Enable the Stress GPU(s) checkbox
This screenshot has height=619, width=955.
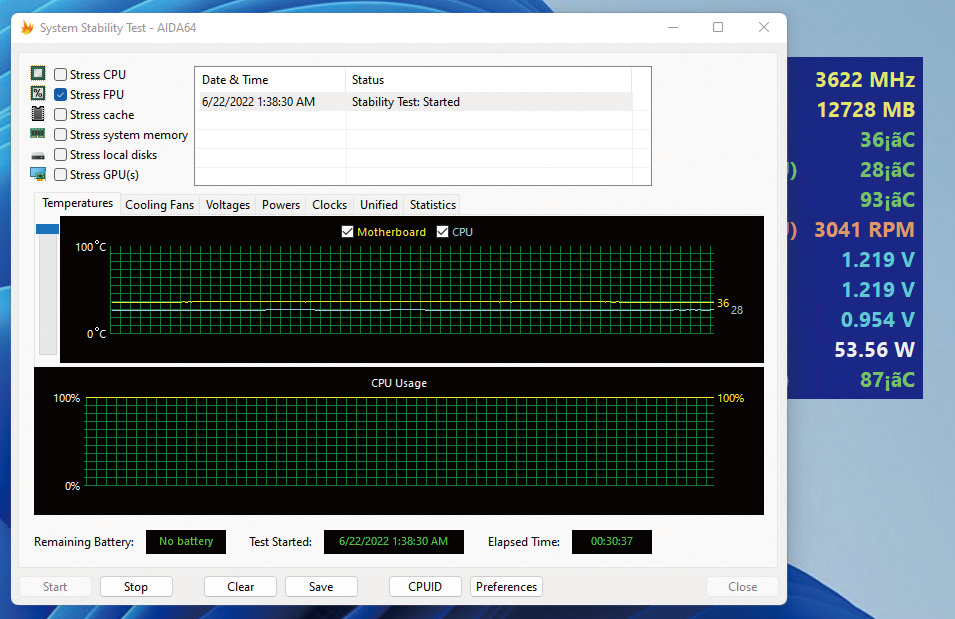pos(60,175)
